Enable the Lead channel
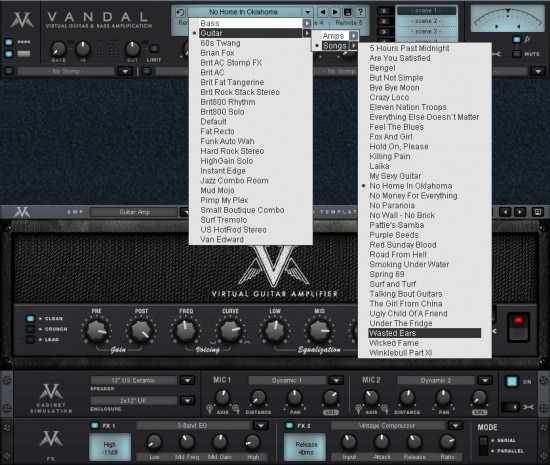The image size is (550, 465). click(31, 339)
